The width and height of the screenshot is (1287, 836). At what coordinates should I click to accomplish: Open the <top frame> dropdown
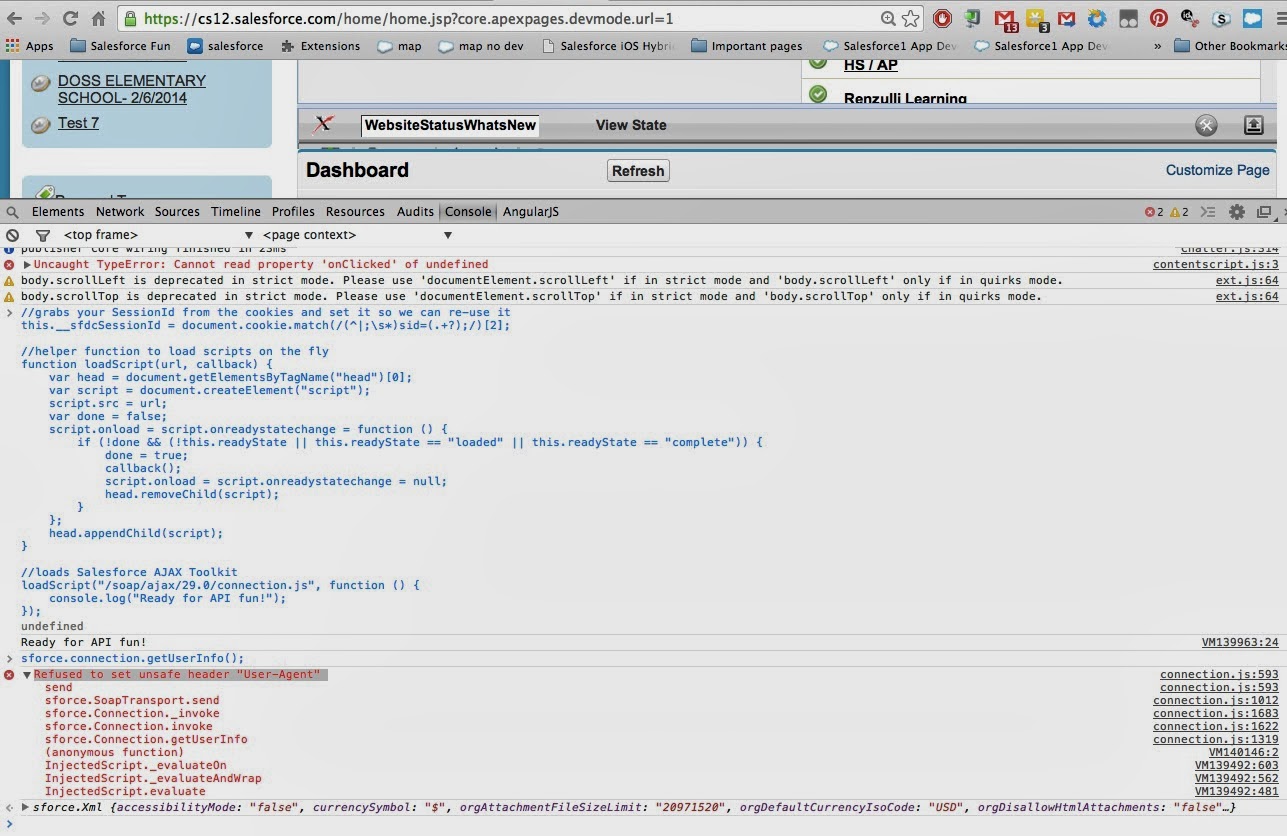[158, 235]
